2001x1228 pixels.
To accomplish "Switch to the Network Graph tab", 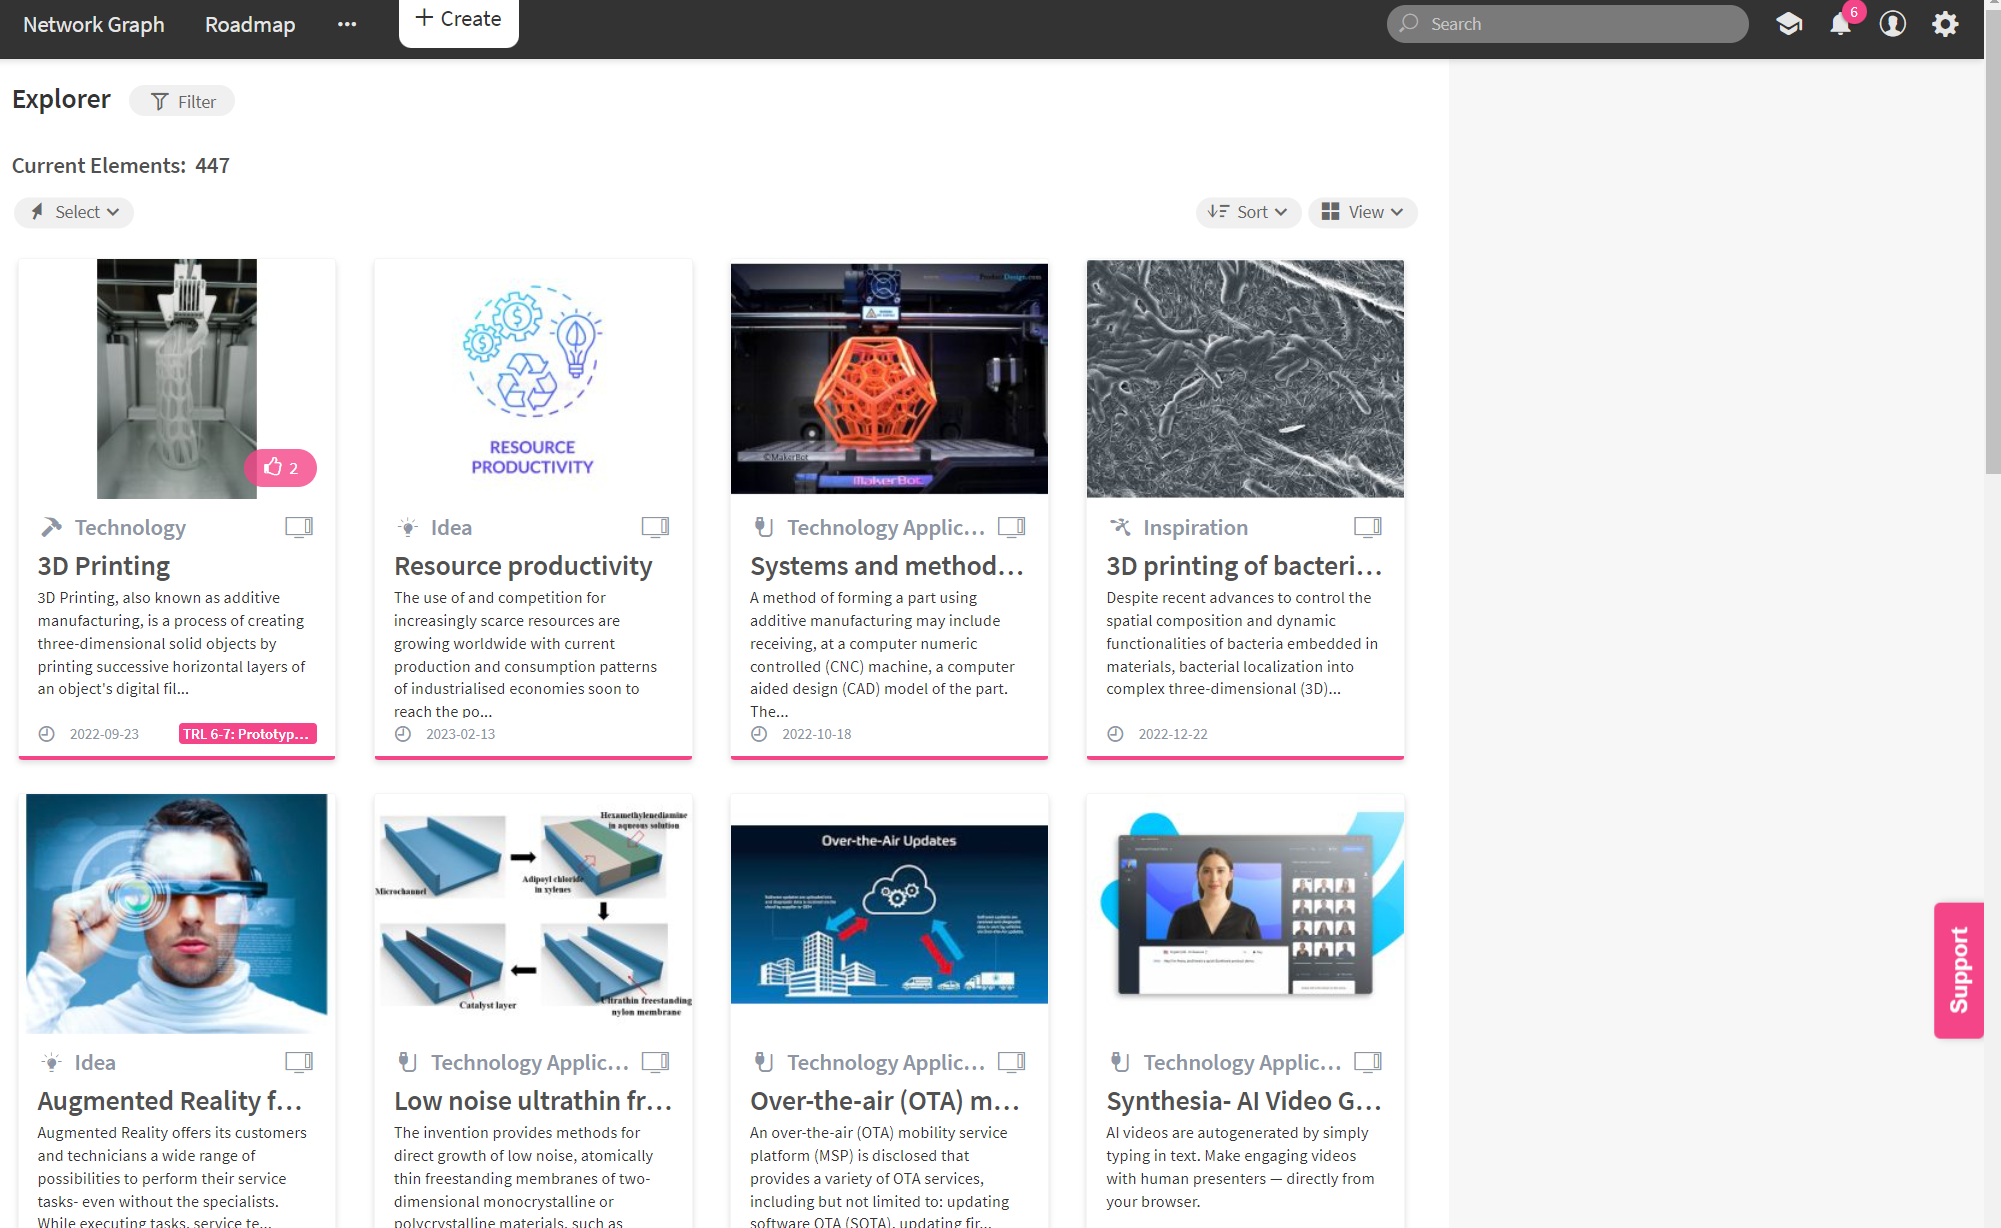I will tap(93, 24).
